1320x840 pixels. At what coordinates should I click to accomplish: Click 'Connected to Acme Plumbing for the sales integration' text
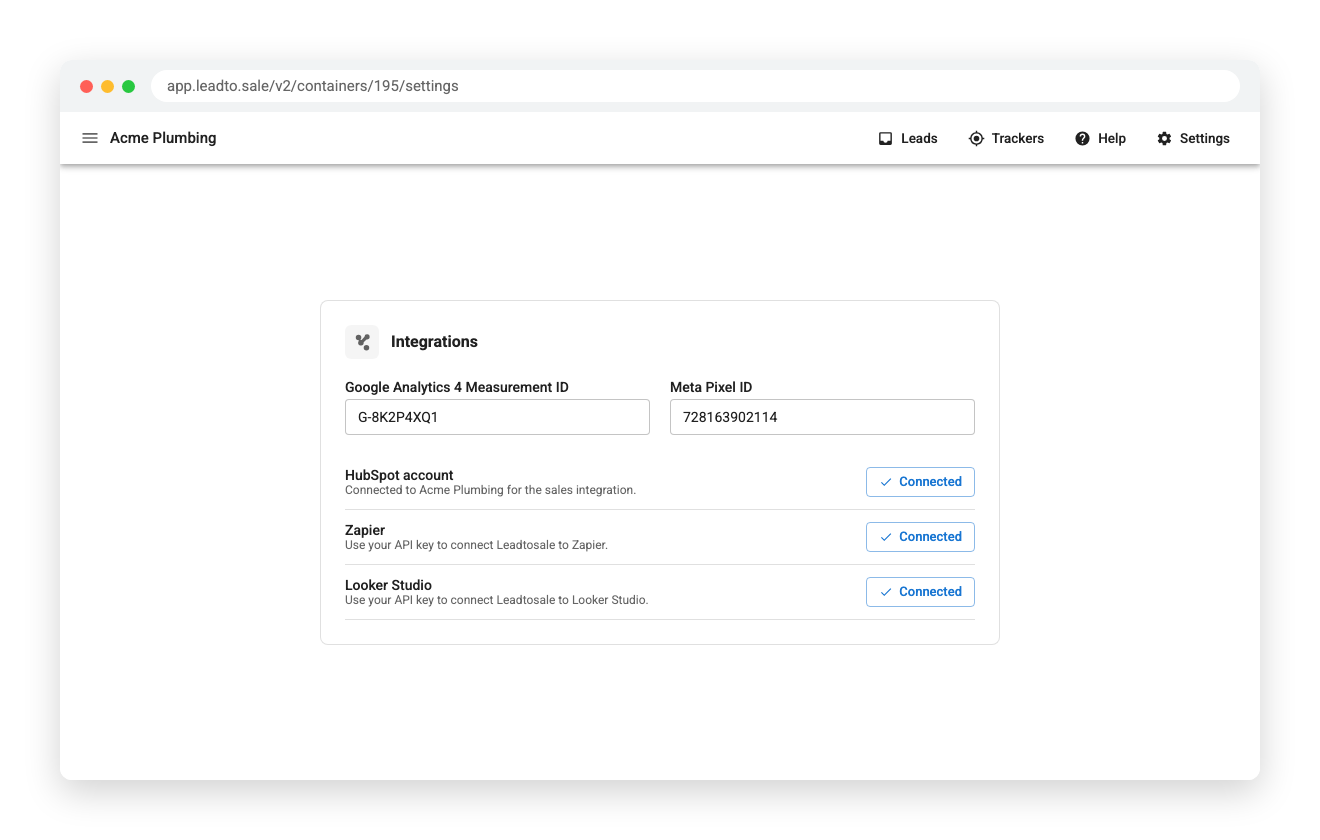pyautogui.click(x=490, y=490)
